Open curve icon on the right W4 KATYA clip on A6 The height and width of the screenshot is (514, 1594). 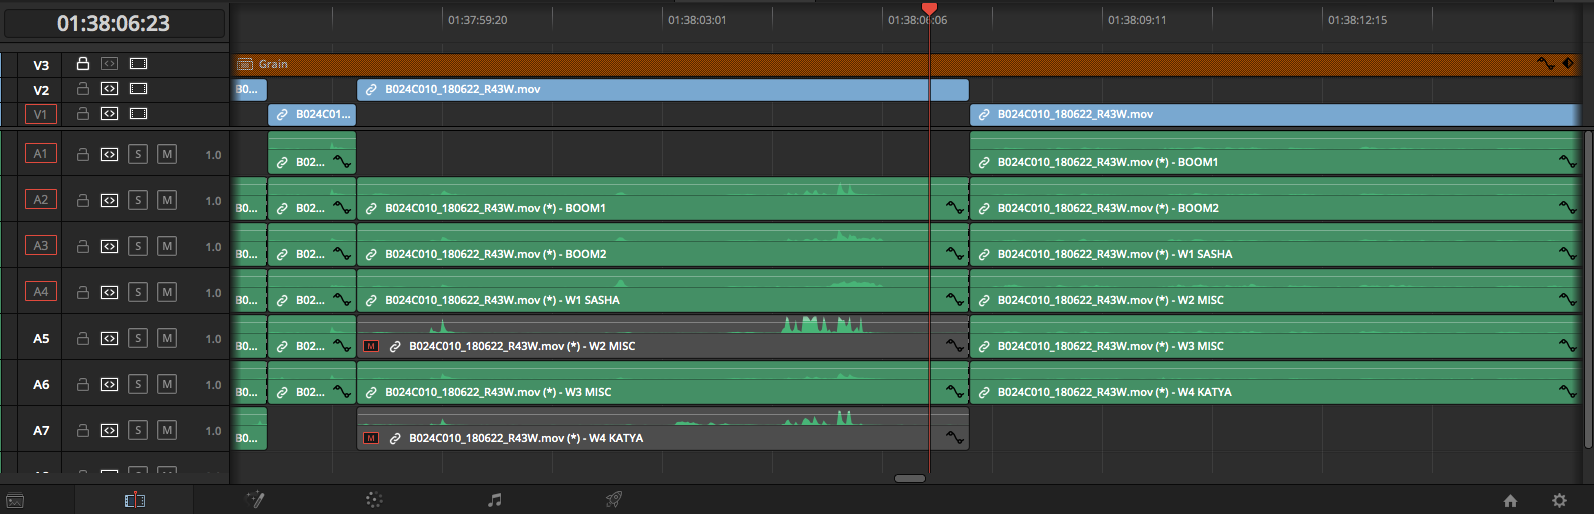point(1567,391)
